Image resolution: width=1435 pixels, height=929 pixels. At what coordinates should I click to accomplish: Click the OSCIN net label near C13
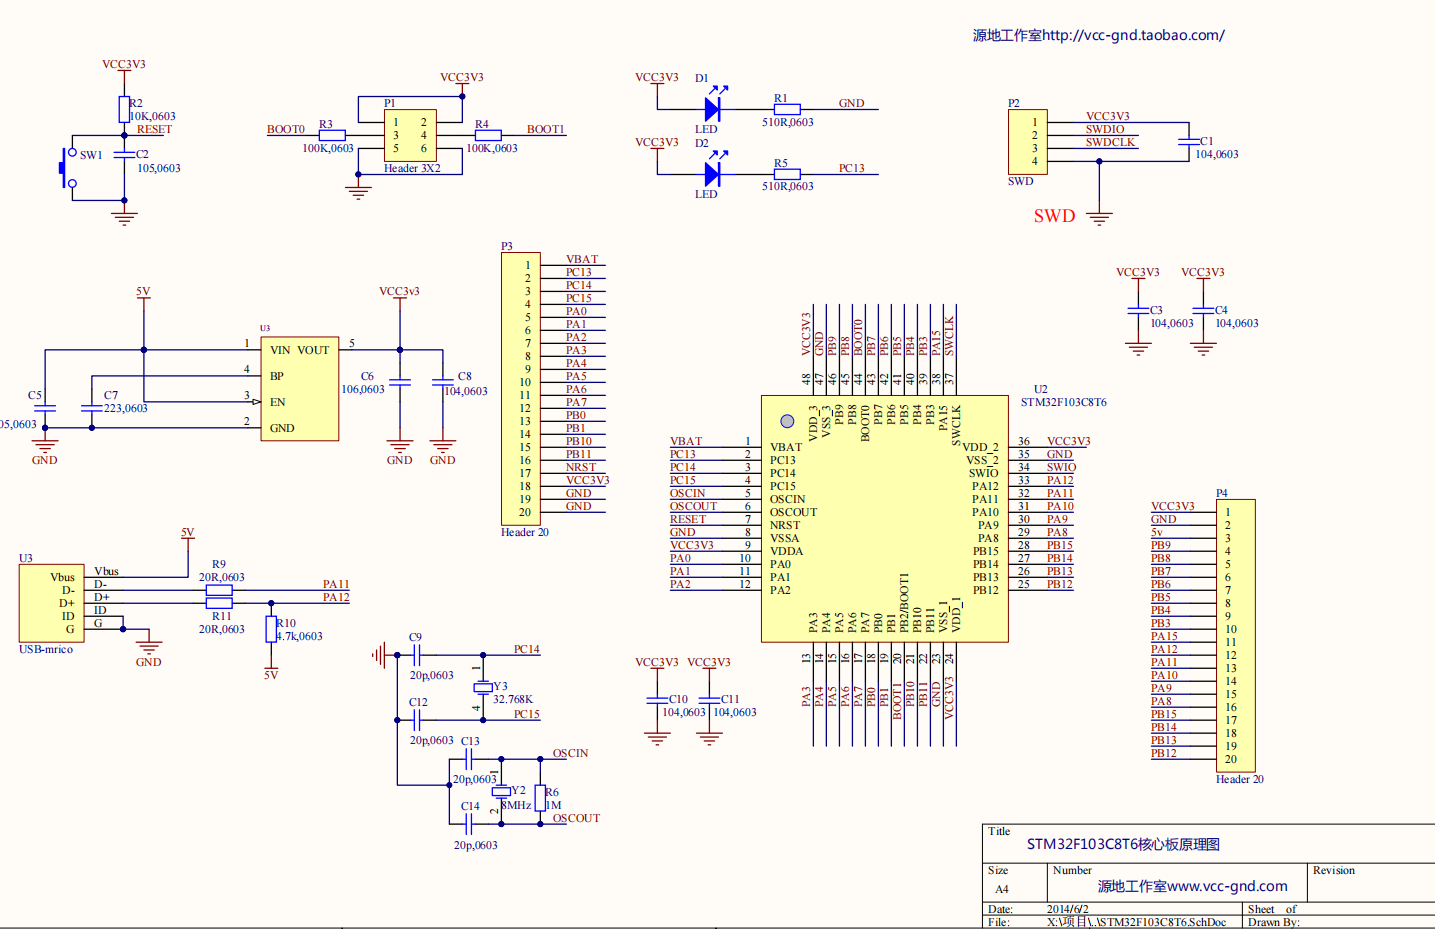tap(570, 753)
